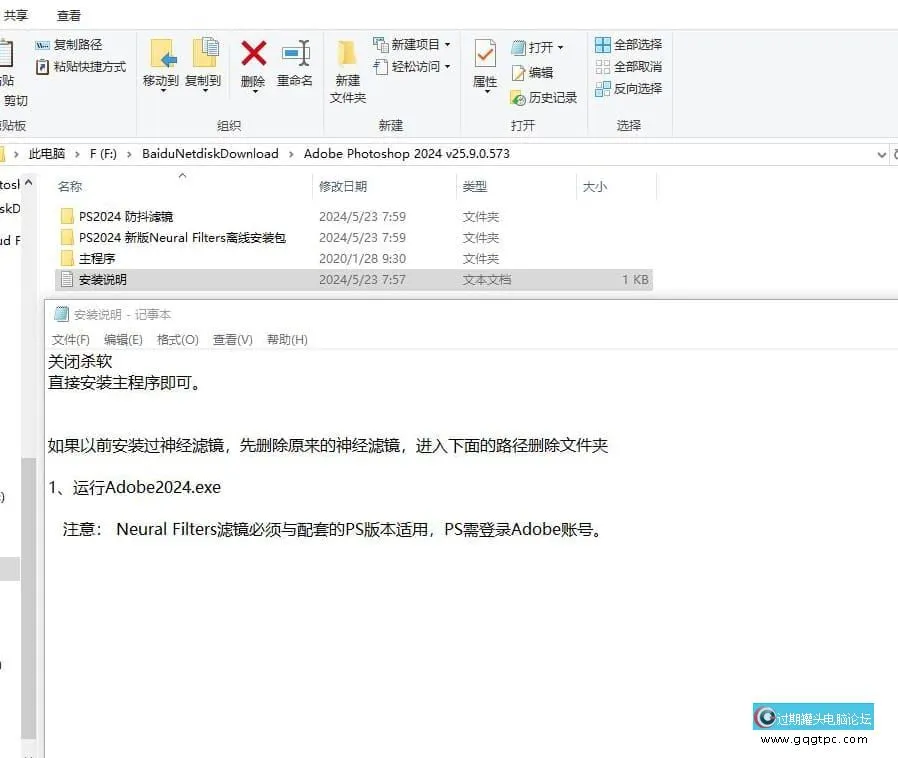Click the 粘贴快捷方式 (Paste shortcut) icon
898x758 pixels.
tap(43, 67)
